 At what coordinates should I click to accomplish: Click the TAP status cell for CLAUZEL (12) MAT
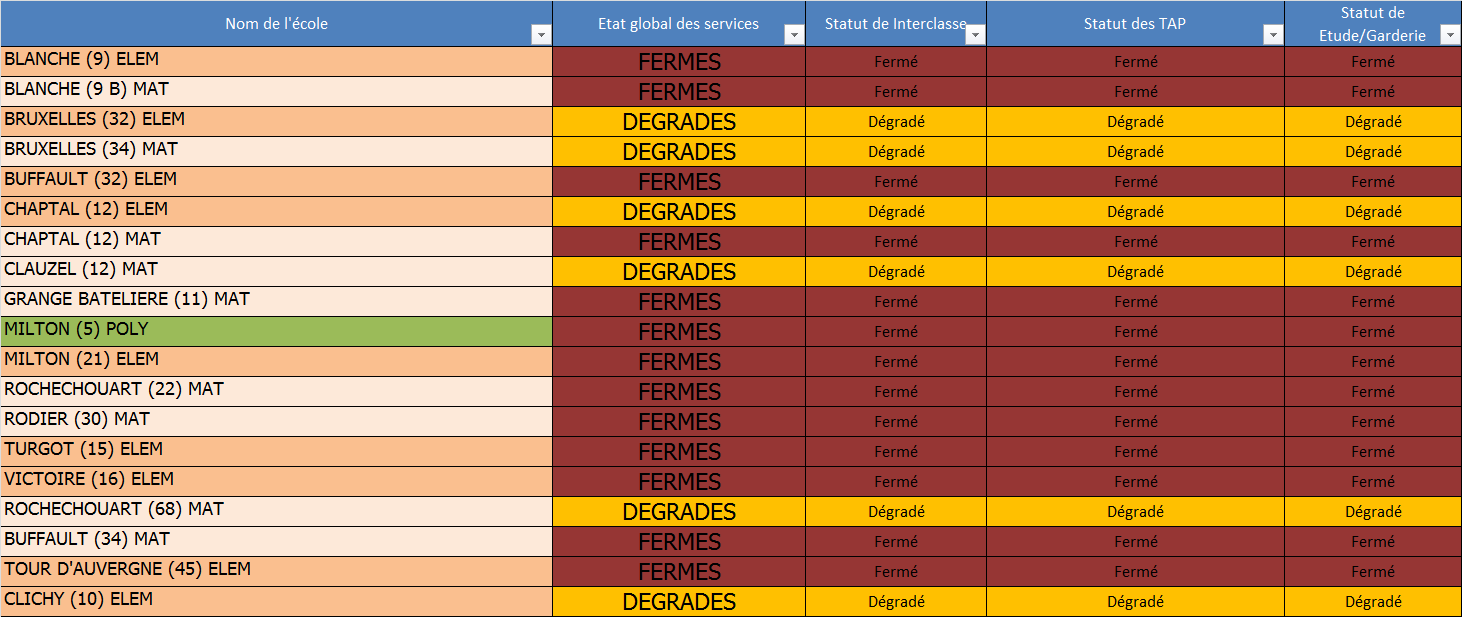(1135, 272)
